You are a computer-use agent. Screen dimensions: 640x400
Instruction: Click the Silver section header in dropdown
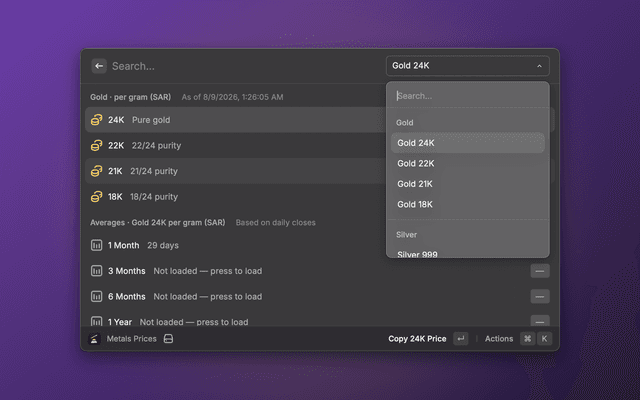[407, 235]
